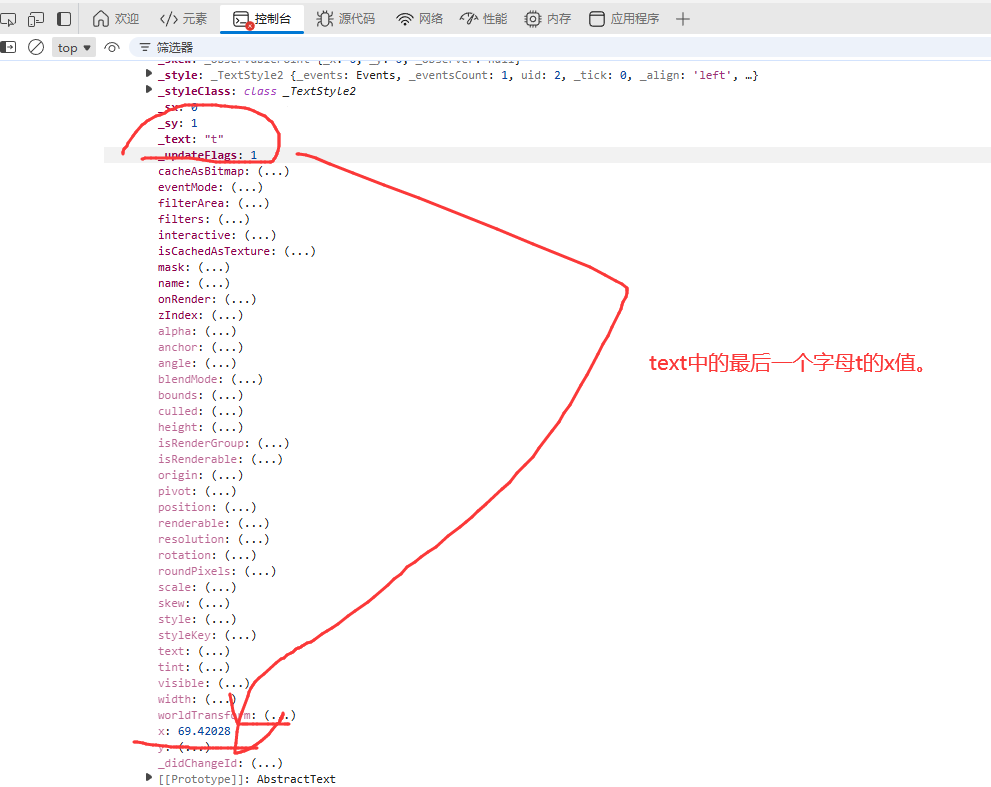991x787 pixels.
Task: Toggle the console sidebar icon
Action: 8,47
